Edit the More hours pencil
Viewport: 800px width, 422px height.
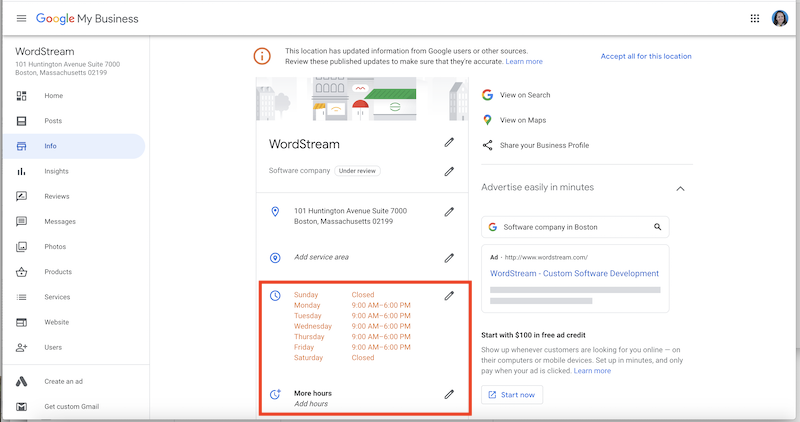449,394
